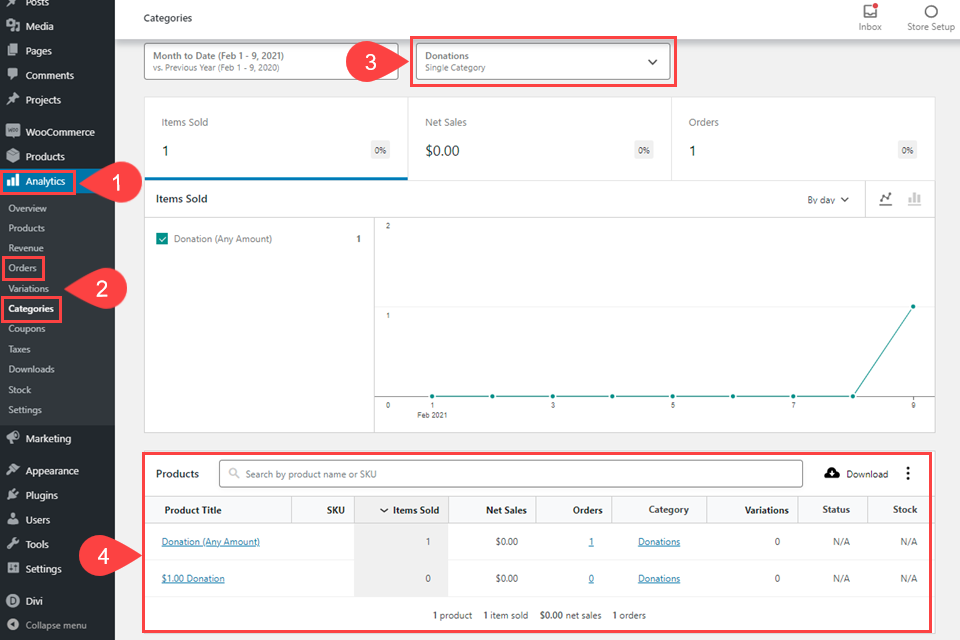Click the $1.00 Donation product link
The width and height of the screenshot is (960, 640).
click(x=193, y=579)
